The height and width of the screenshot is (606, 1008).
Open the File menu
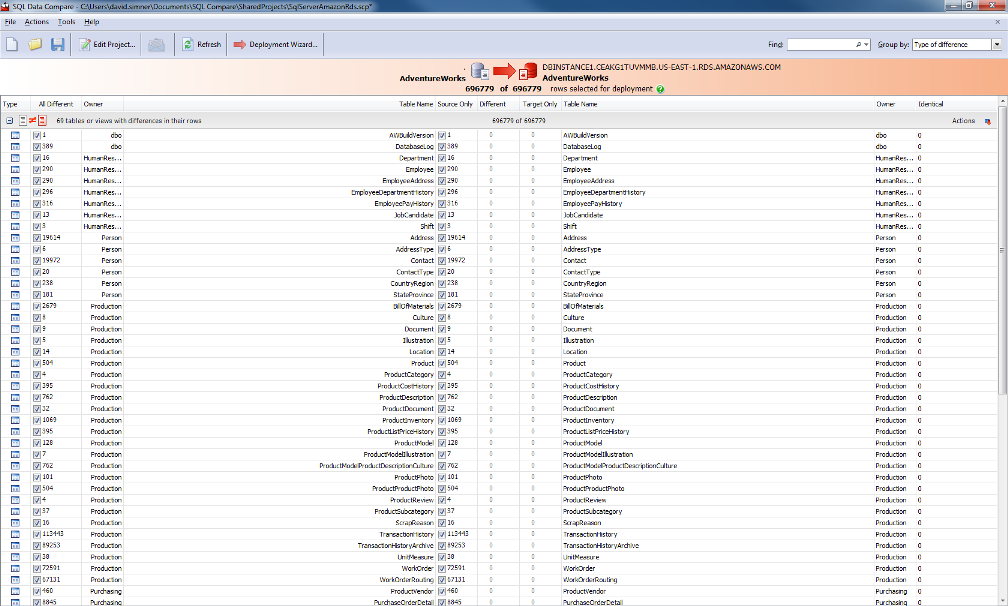tap(10, 22)
